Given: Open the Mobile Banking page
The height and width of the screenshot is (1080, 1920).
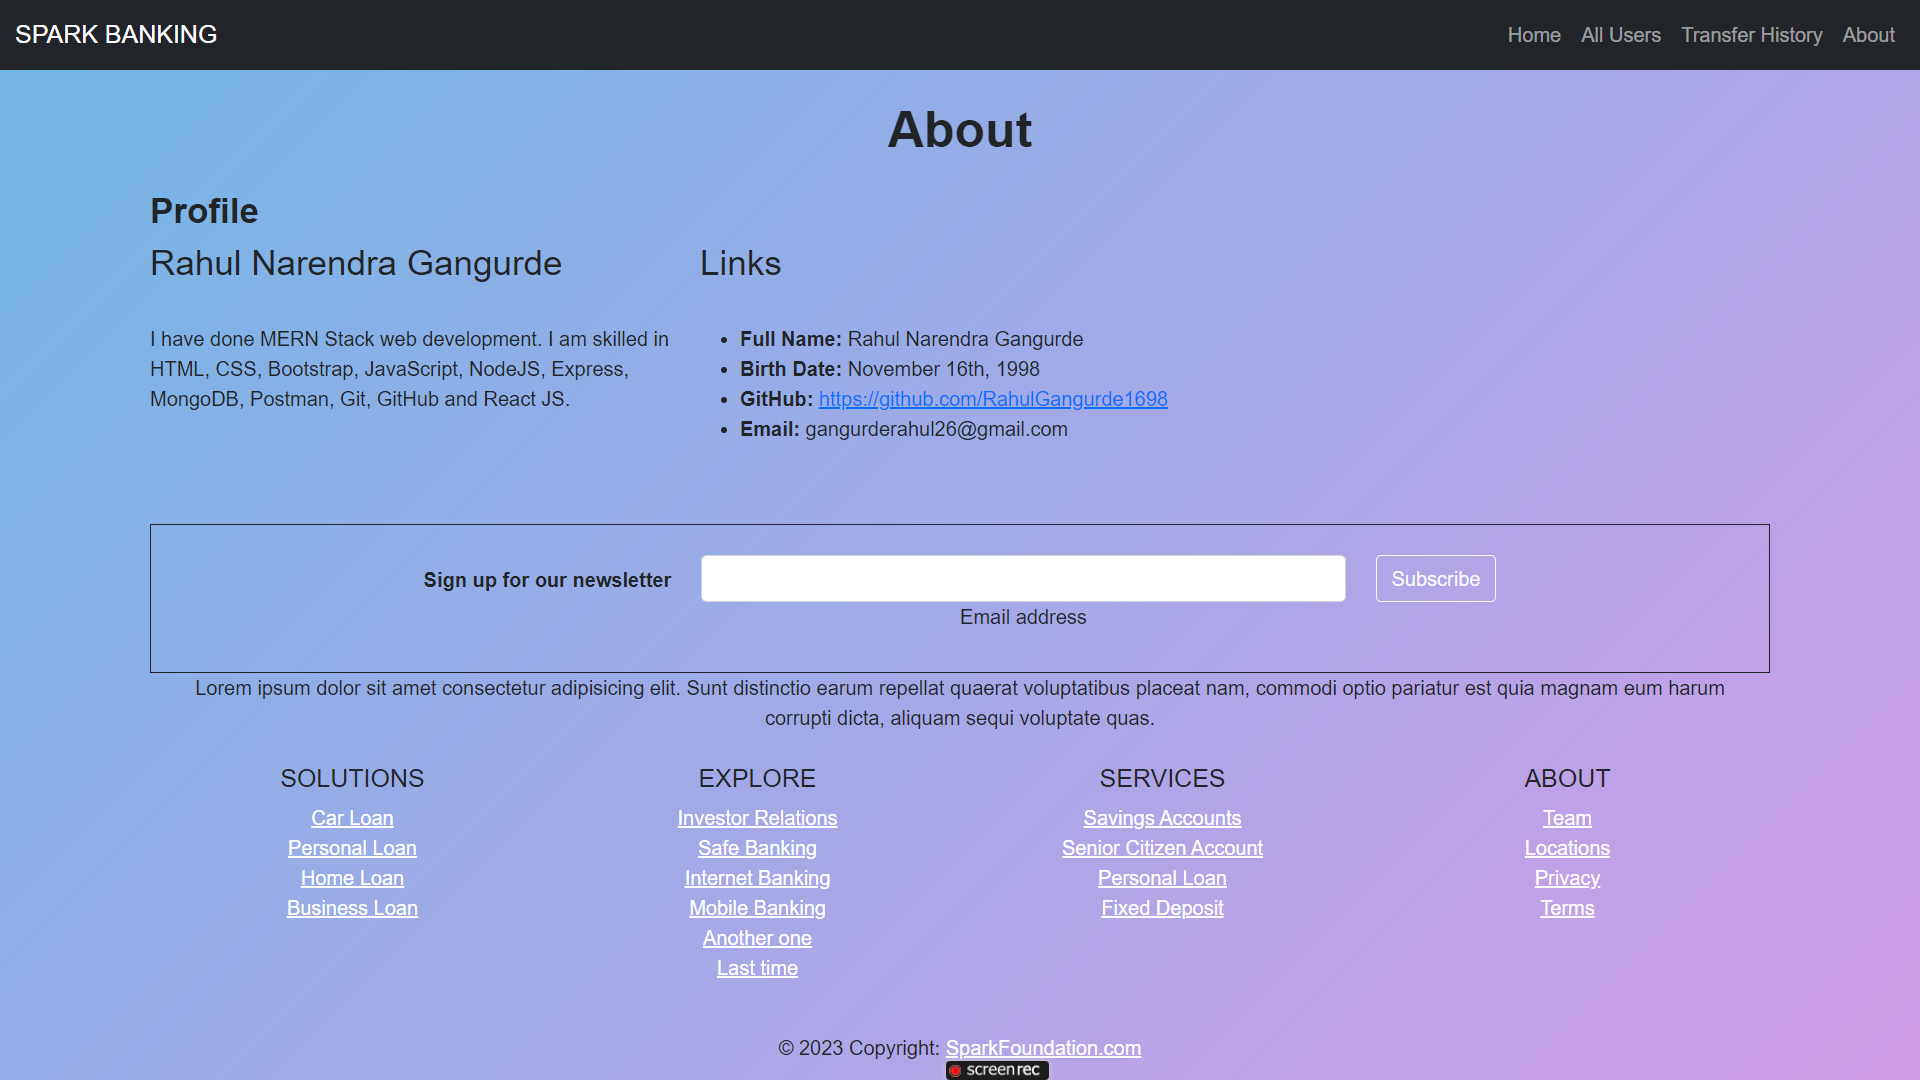Looking at the screenshot, I should (757, 908).
